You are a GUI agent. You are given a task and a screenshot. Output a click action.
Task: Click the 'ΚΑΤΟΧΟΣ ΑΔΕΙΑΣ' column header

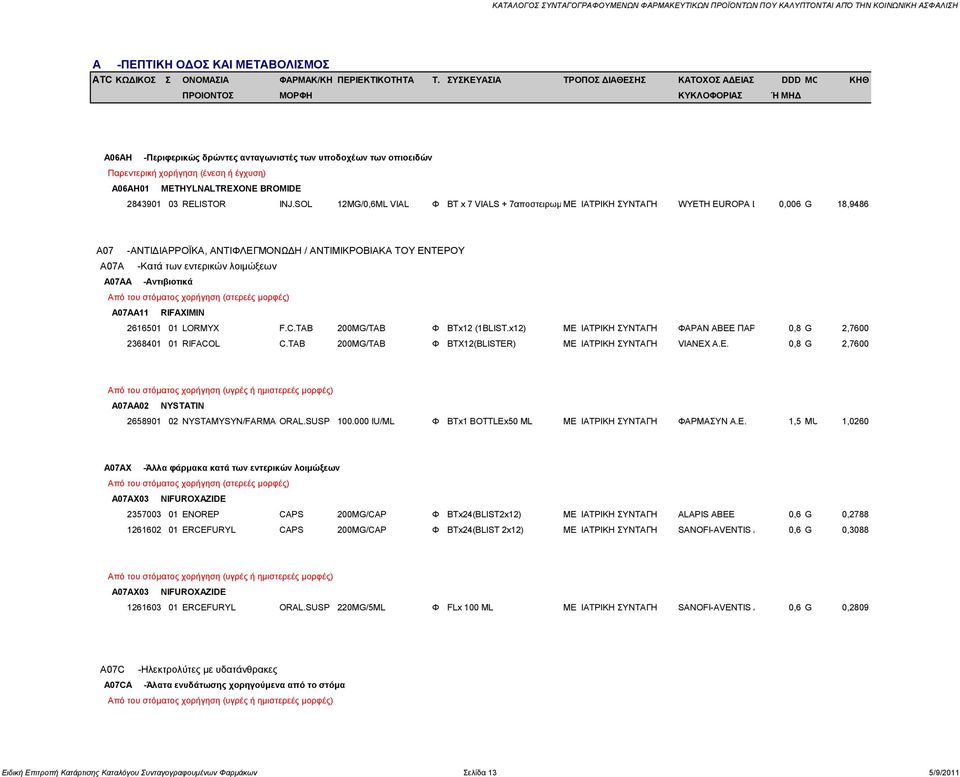click(716, 80)
